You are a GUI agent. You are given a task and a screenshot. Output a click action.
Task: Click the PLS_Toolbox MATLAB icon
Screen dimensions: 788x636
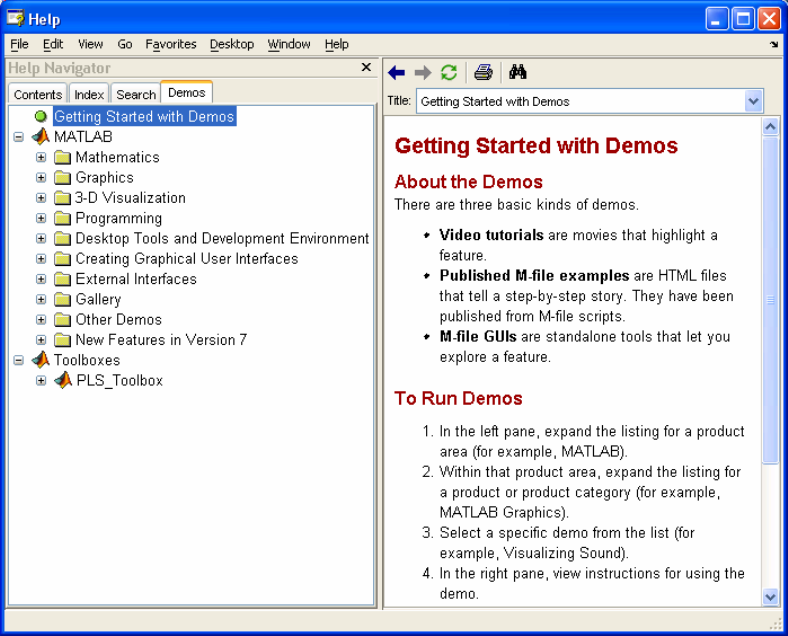(62, 380)
